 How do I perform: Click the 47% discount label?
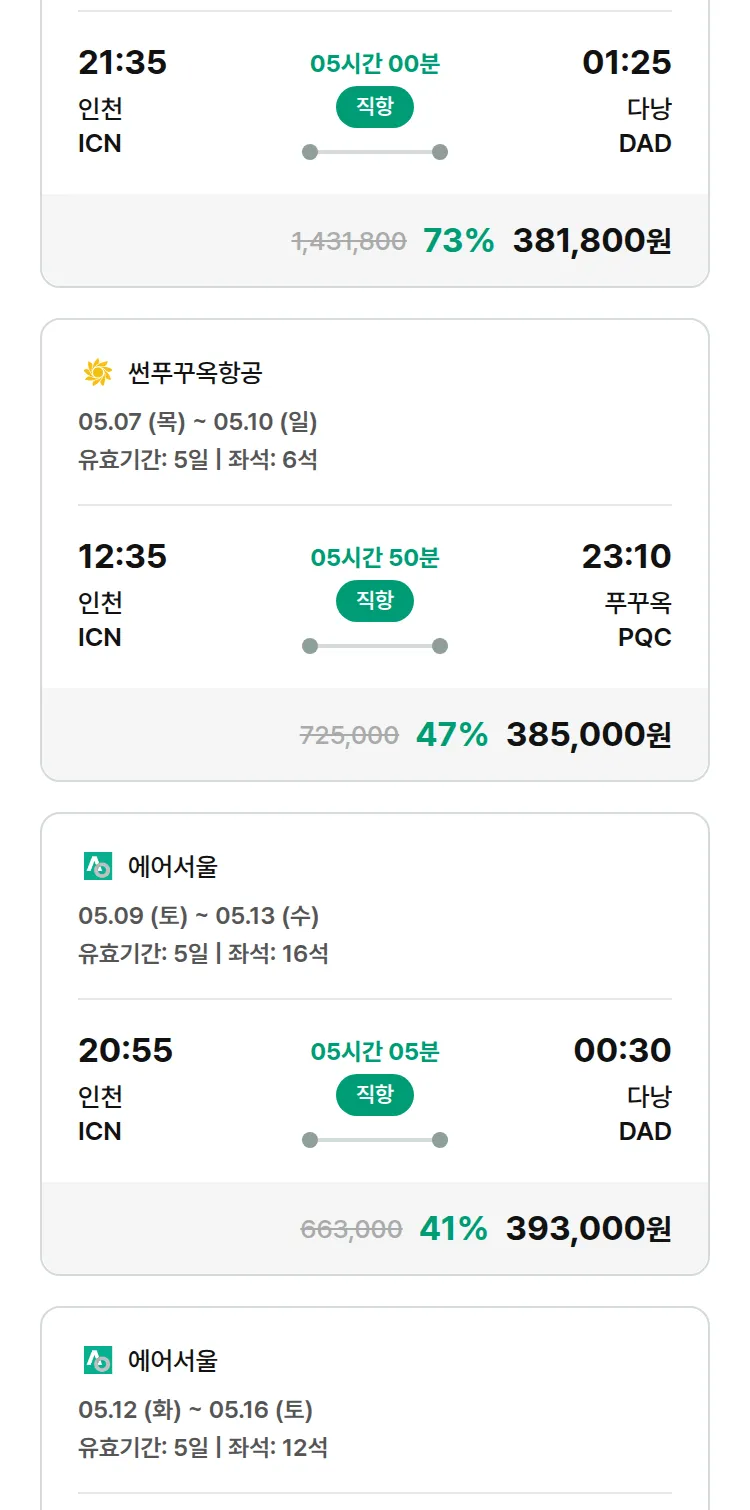[x=452, y=735]
